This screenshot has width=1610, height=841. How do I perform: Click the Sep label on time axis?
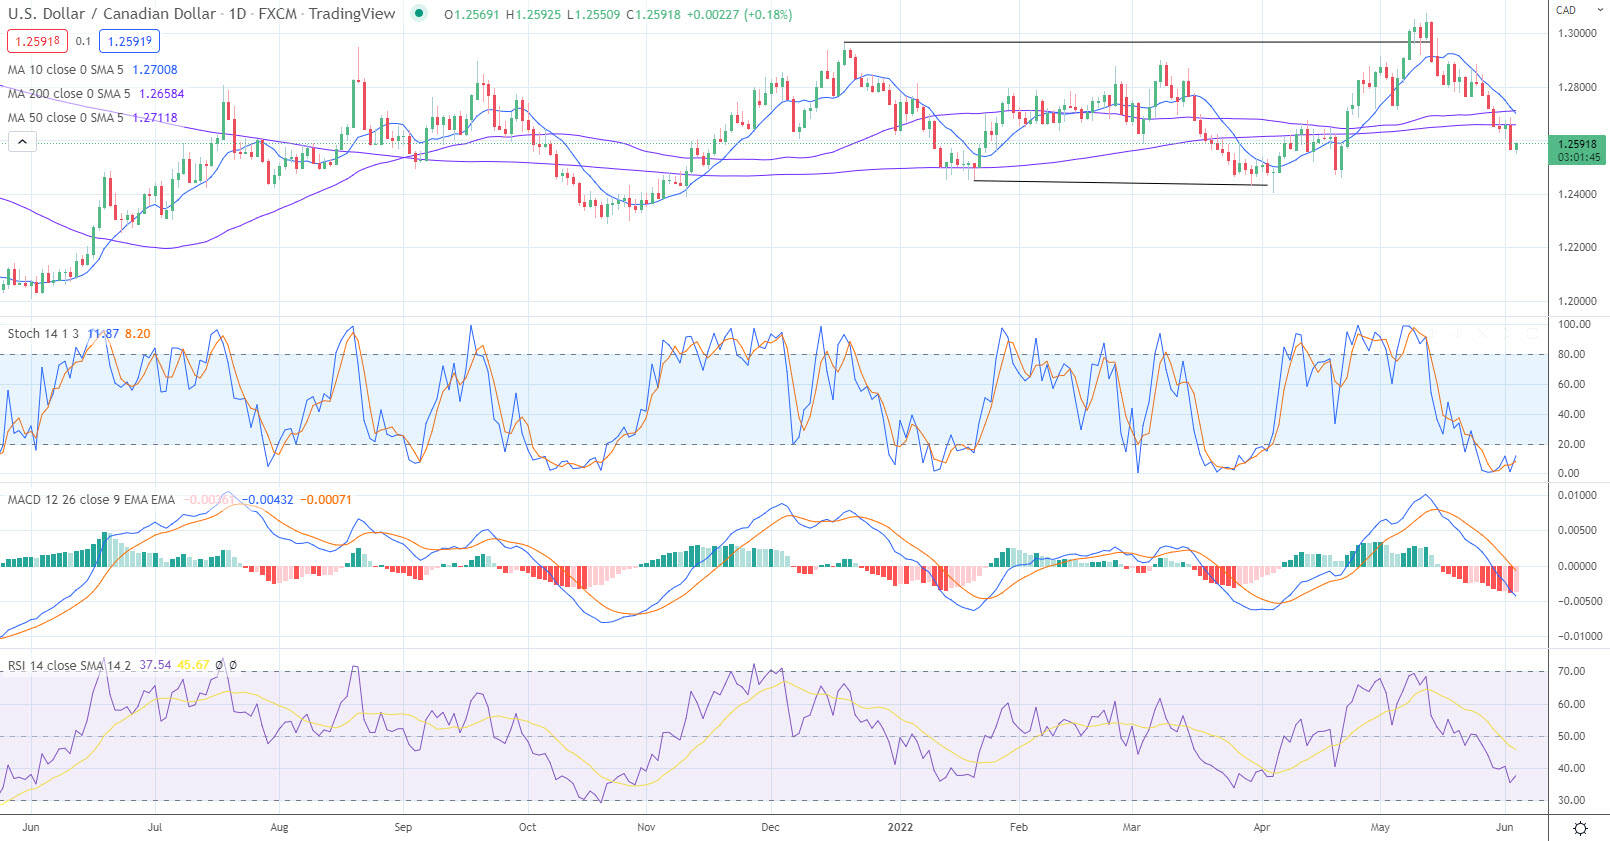[x=403, y=827]
